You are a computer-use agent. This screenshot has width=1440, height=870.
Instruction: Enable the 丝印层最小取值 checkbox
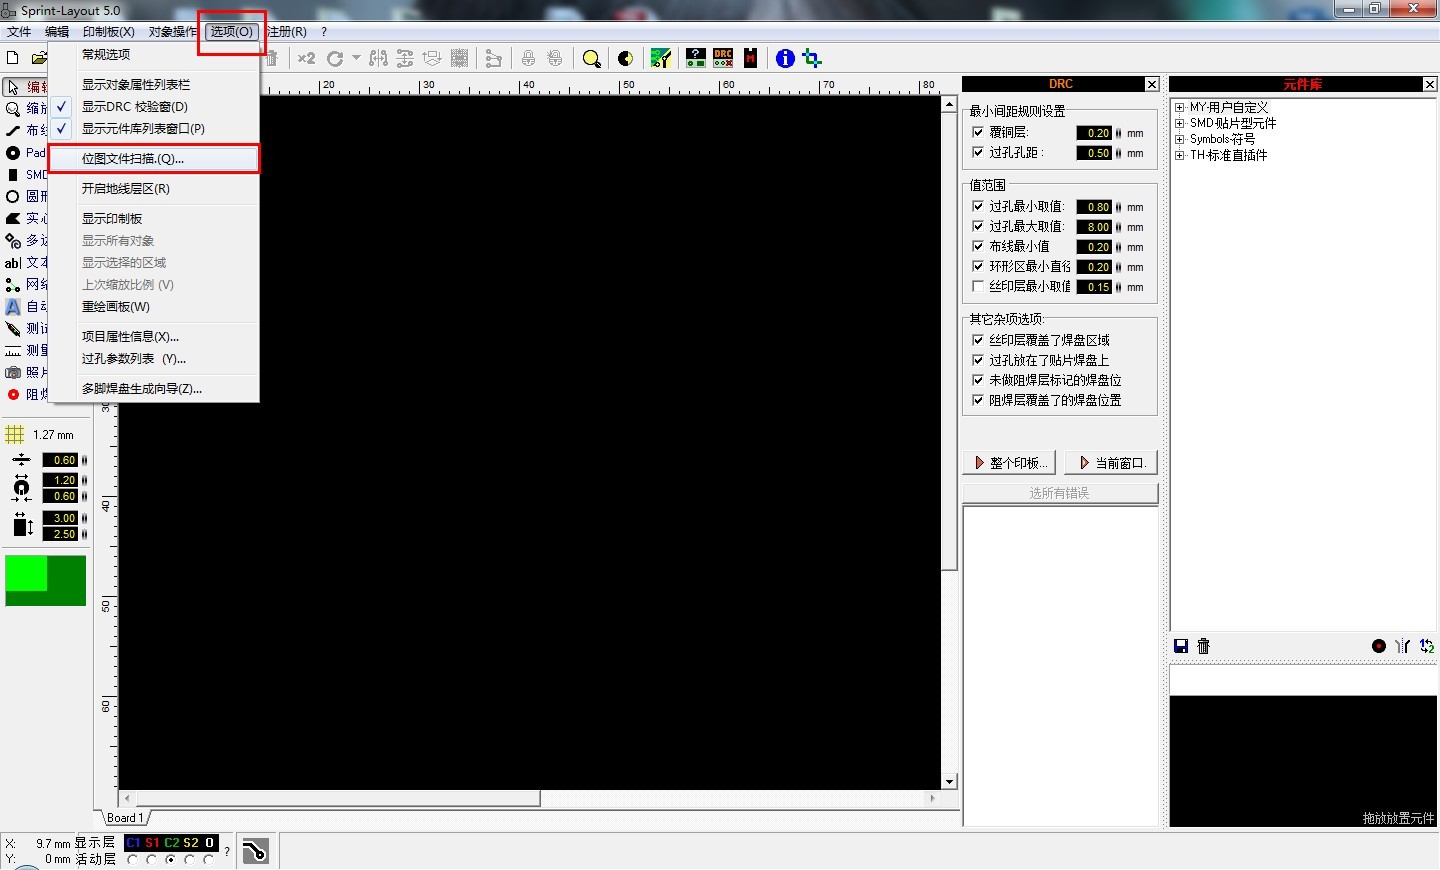(978, 287)
